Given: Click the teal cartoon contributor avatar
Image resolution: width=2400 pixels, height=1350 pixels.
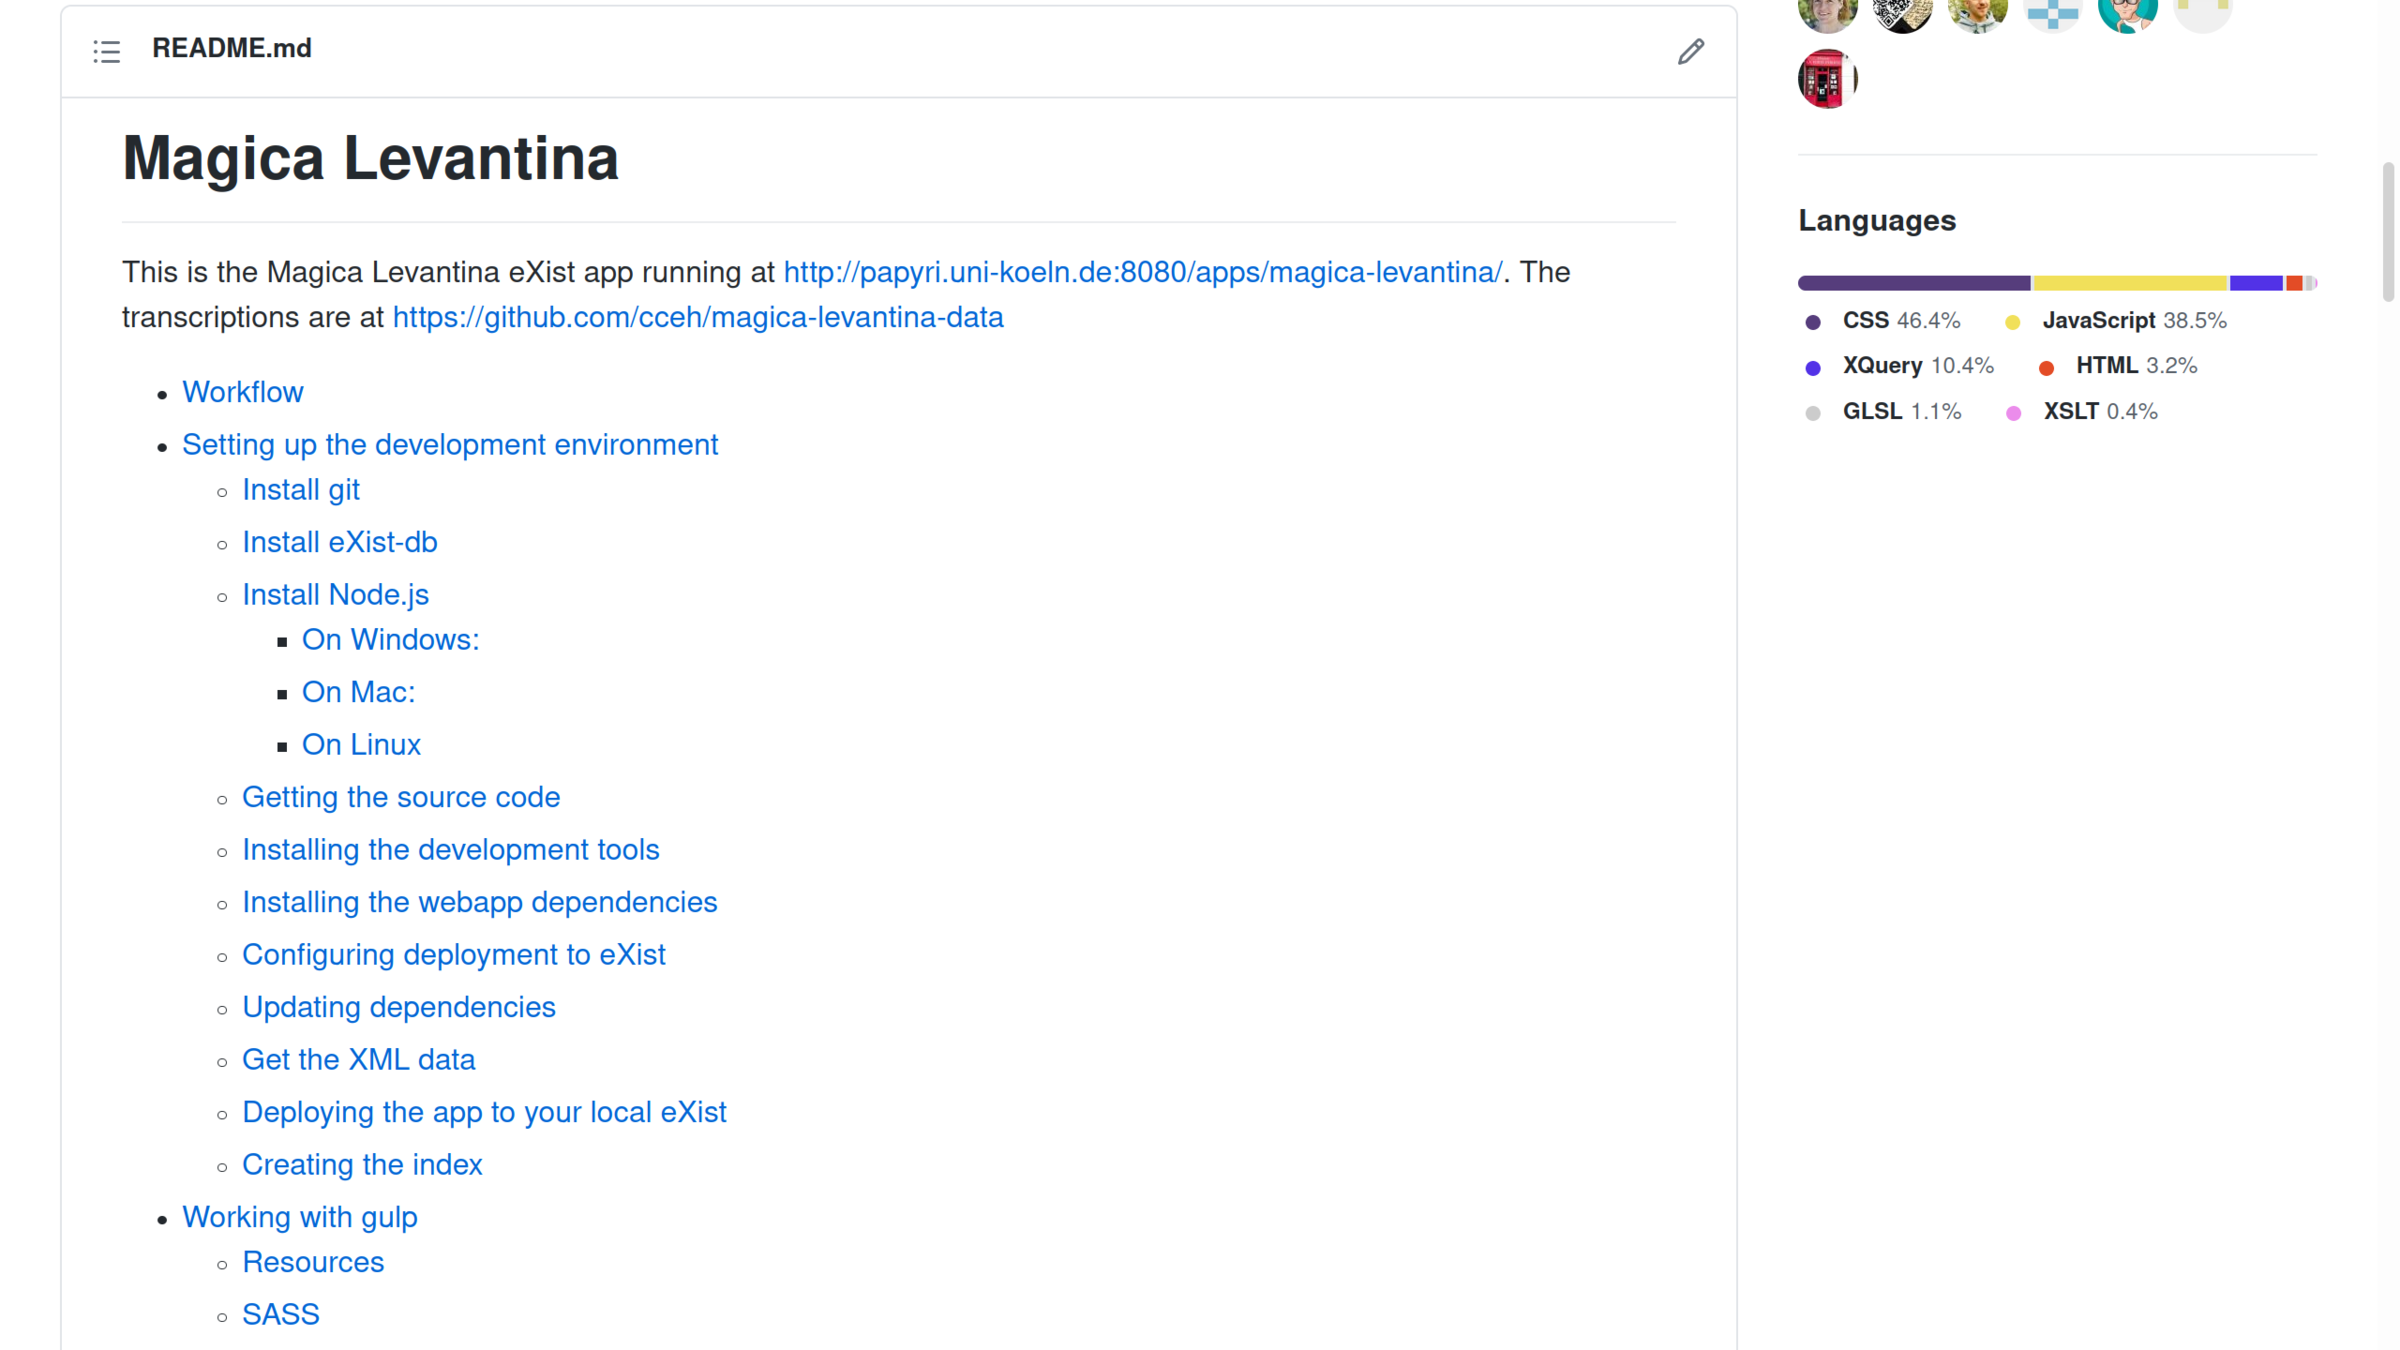Looking at the screenshot, I should [2127, 14].
